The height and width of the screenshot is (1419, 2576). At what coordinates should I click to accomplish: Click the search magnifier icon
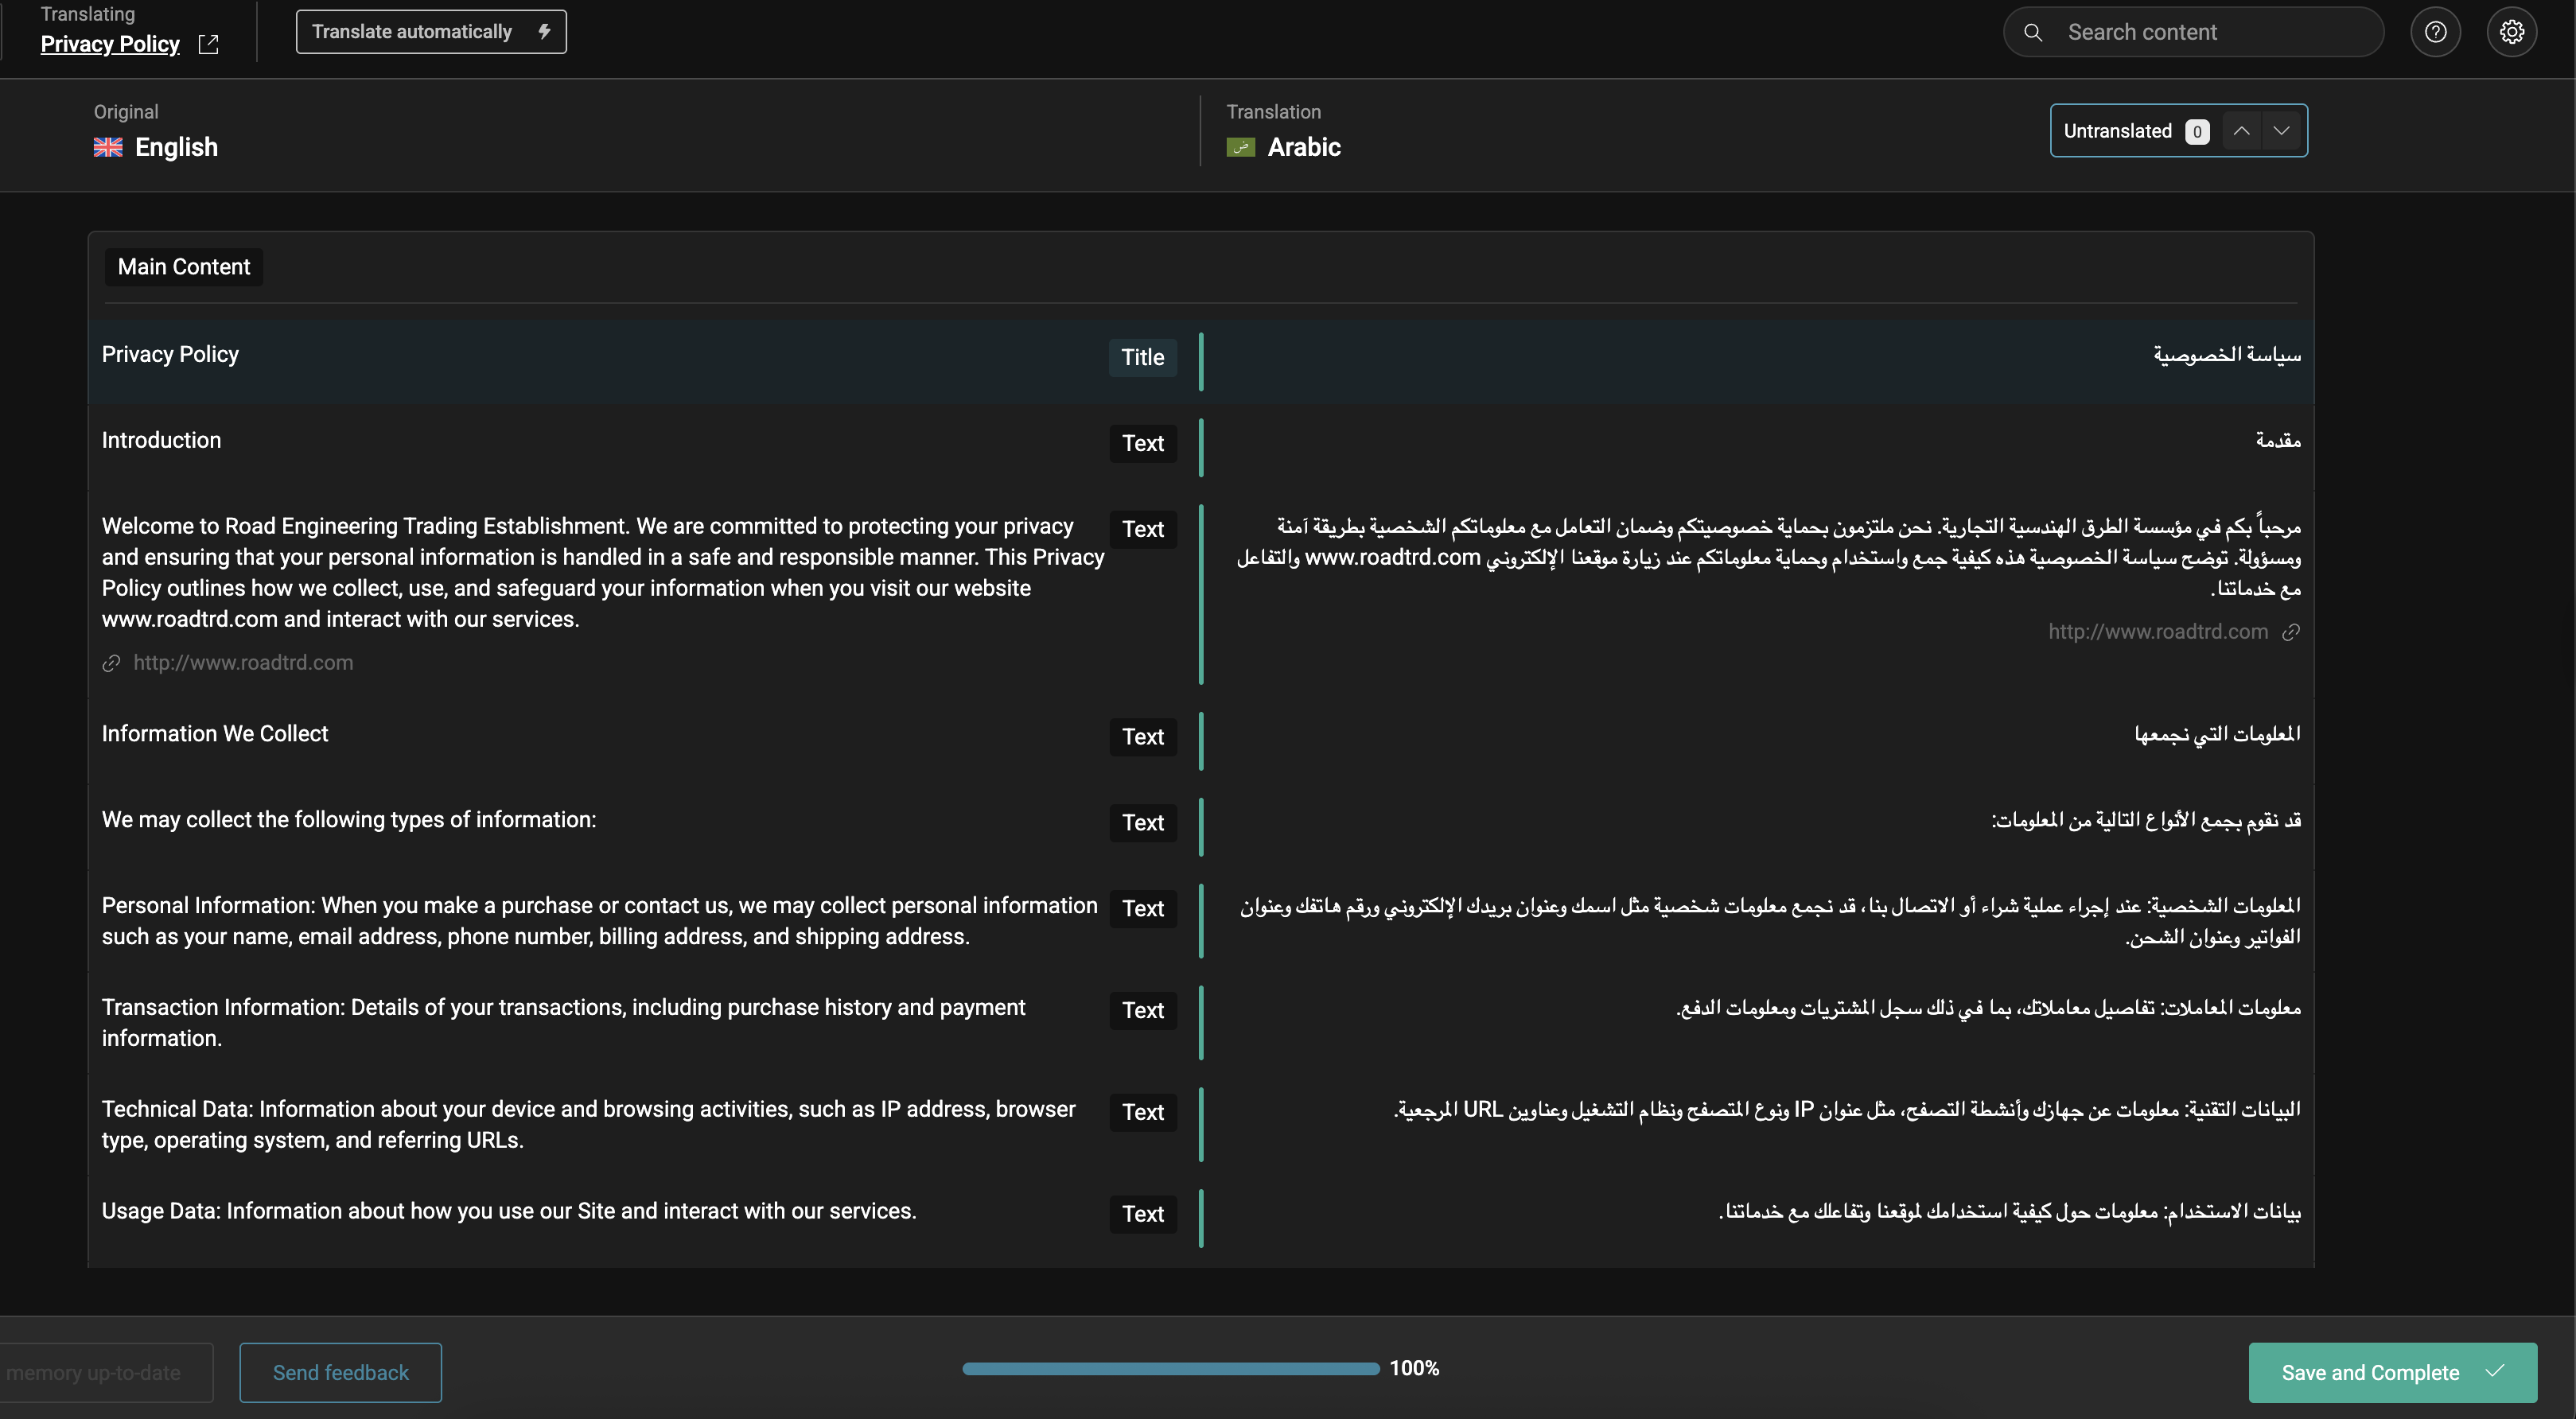coord(2033,32)
